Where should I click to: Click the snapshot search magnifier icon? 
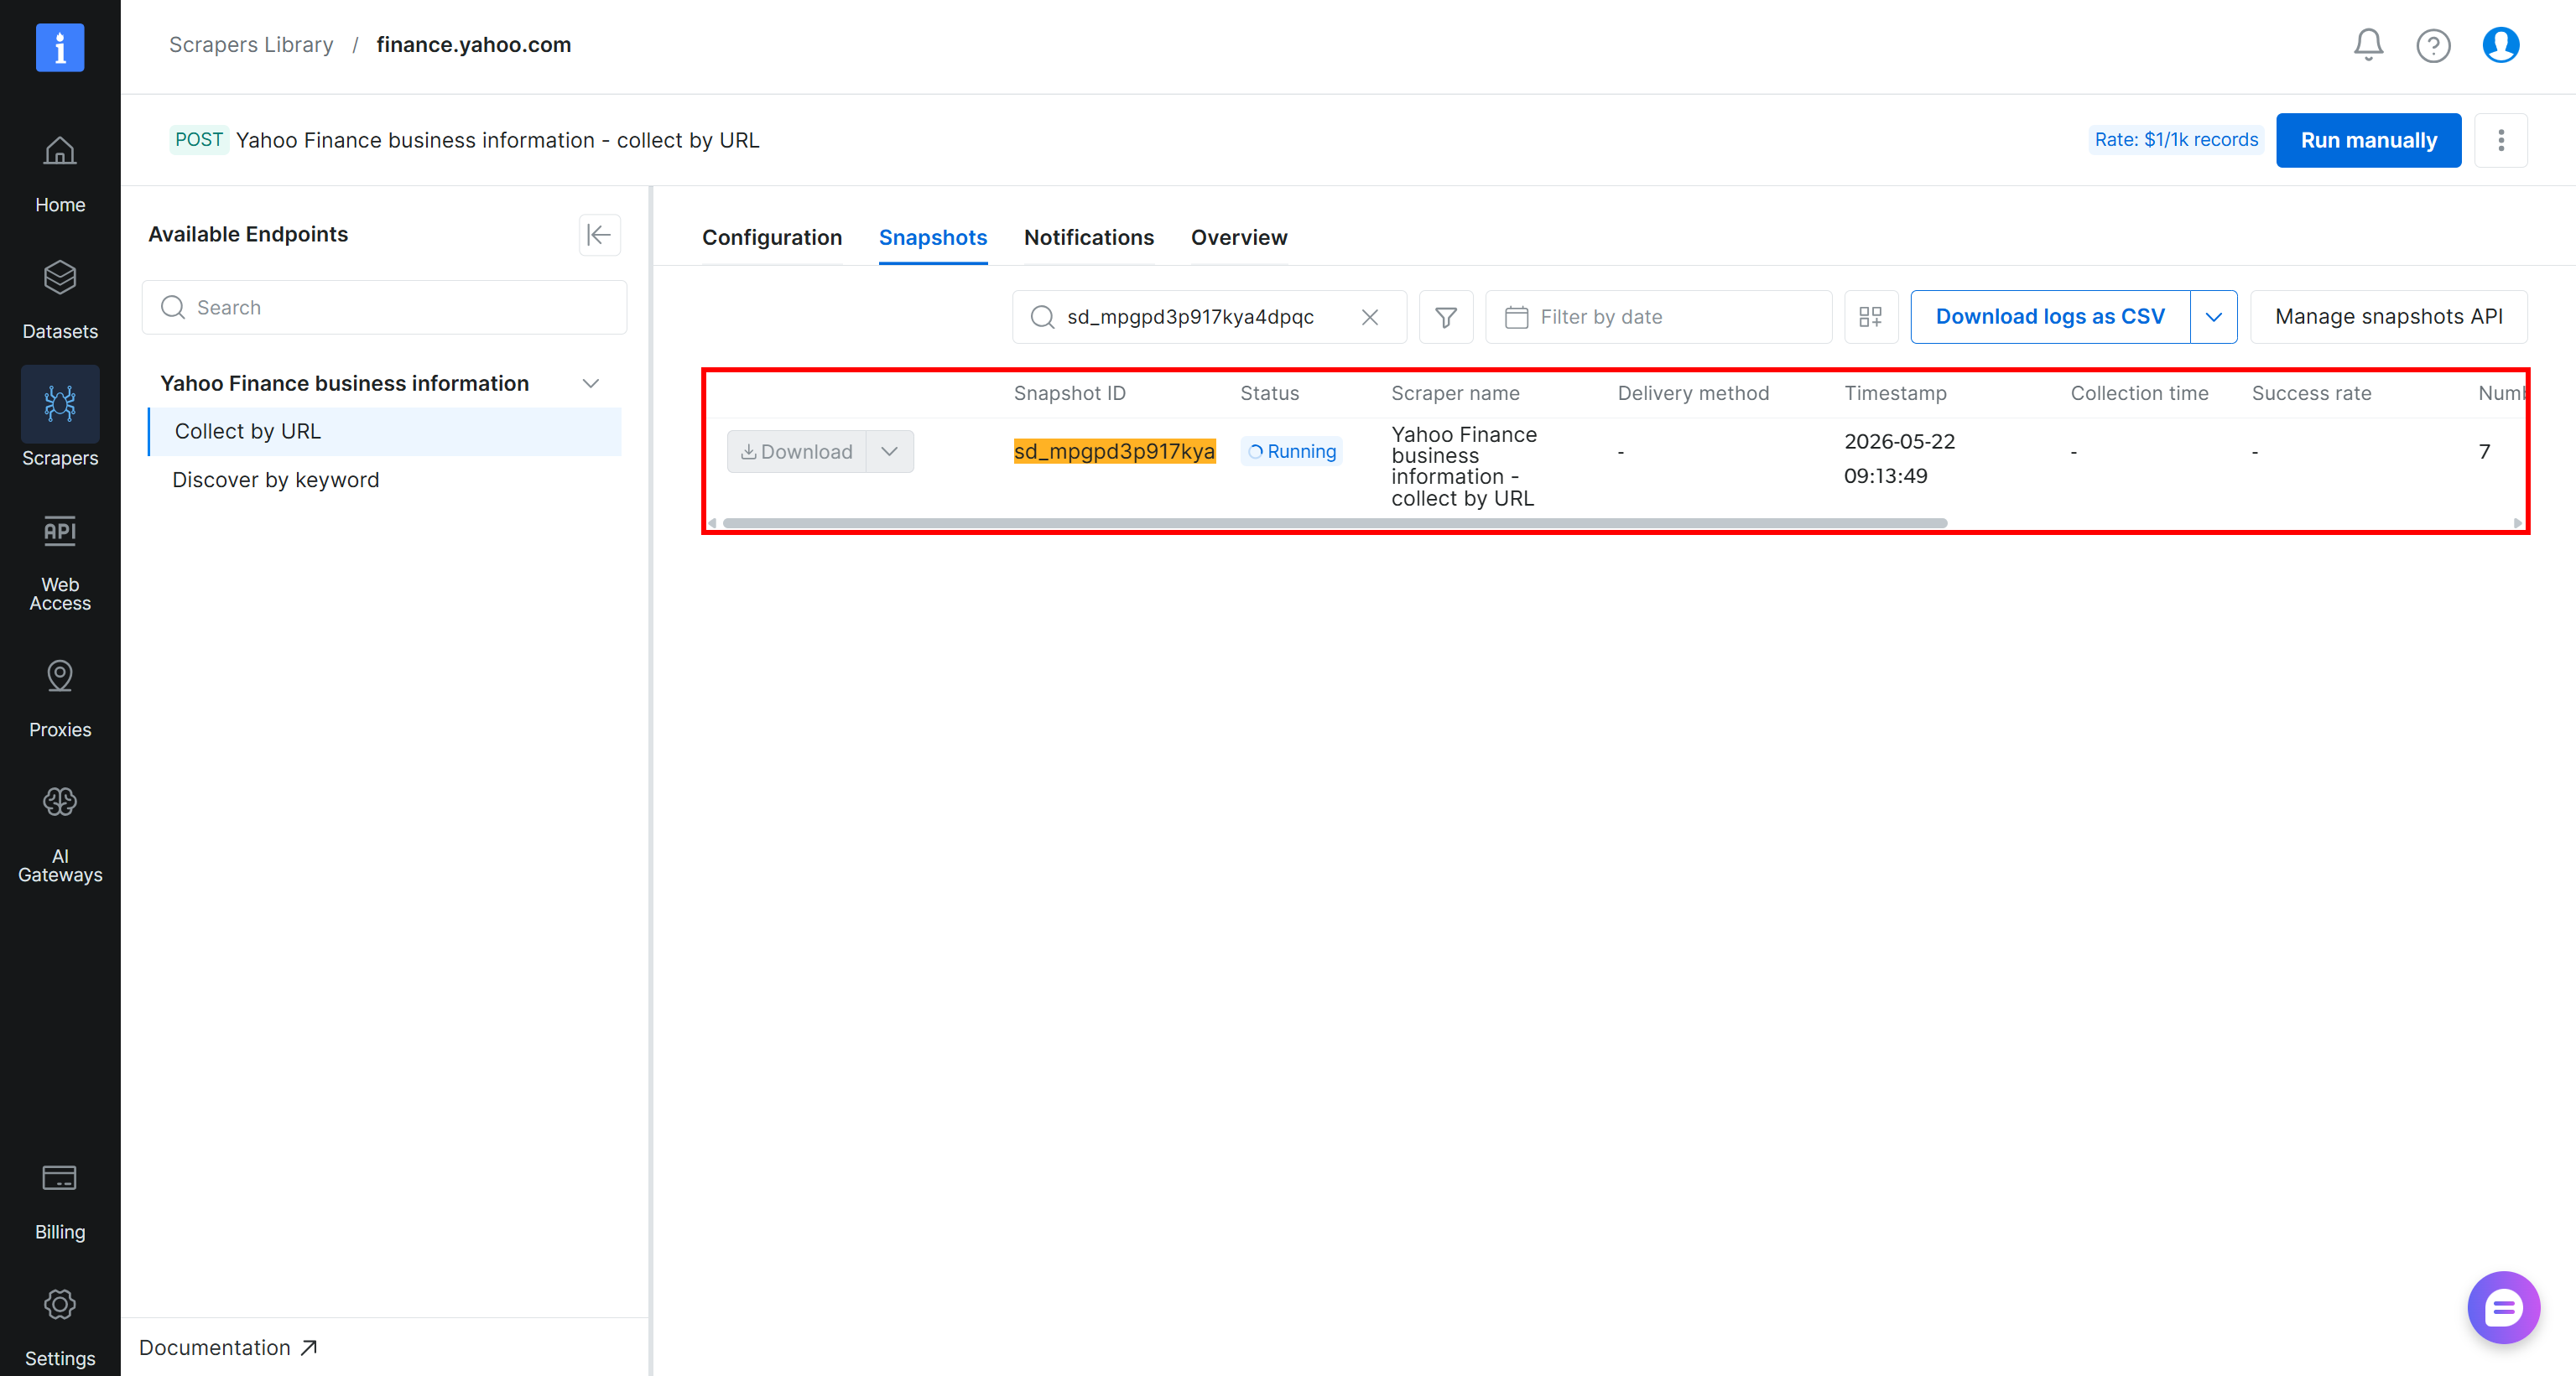[x=1042, y=317]
